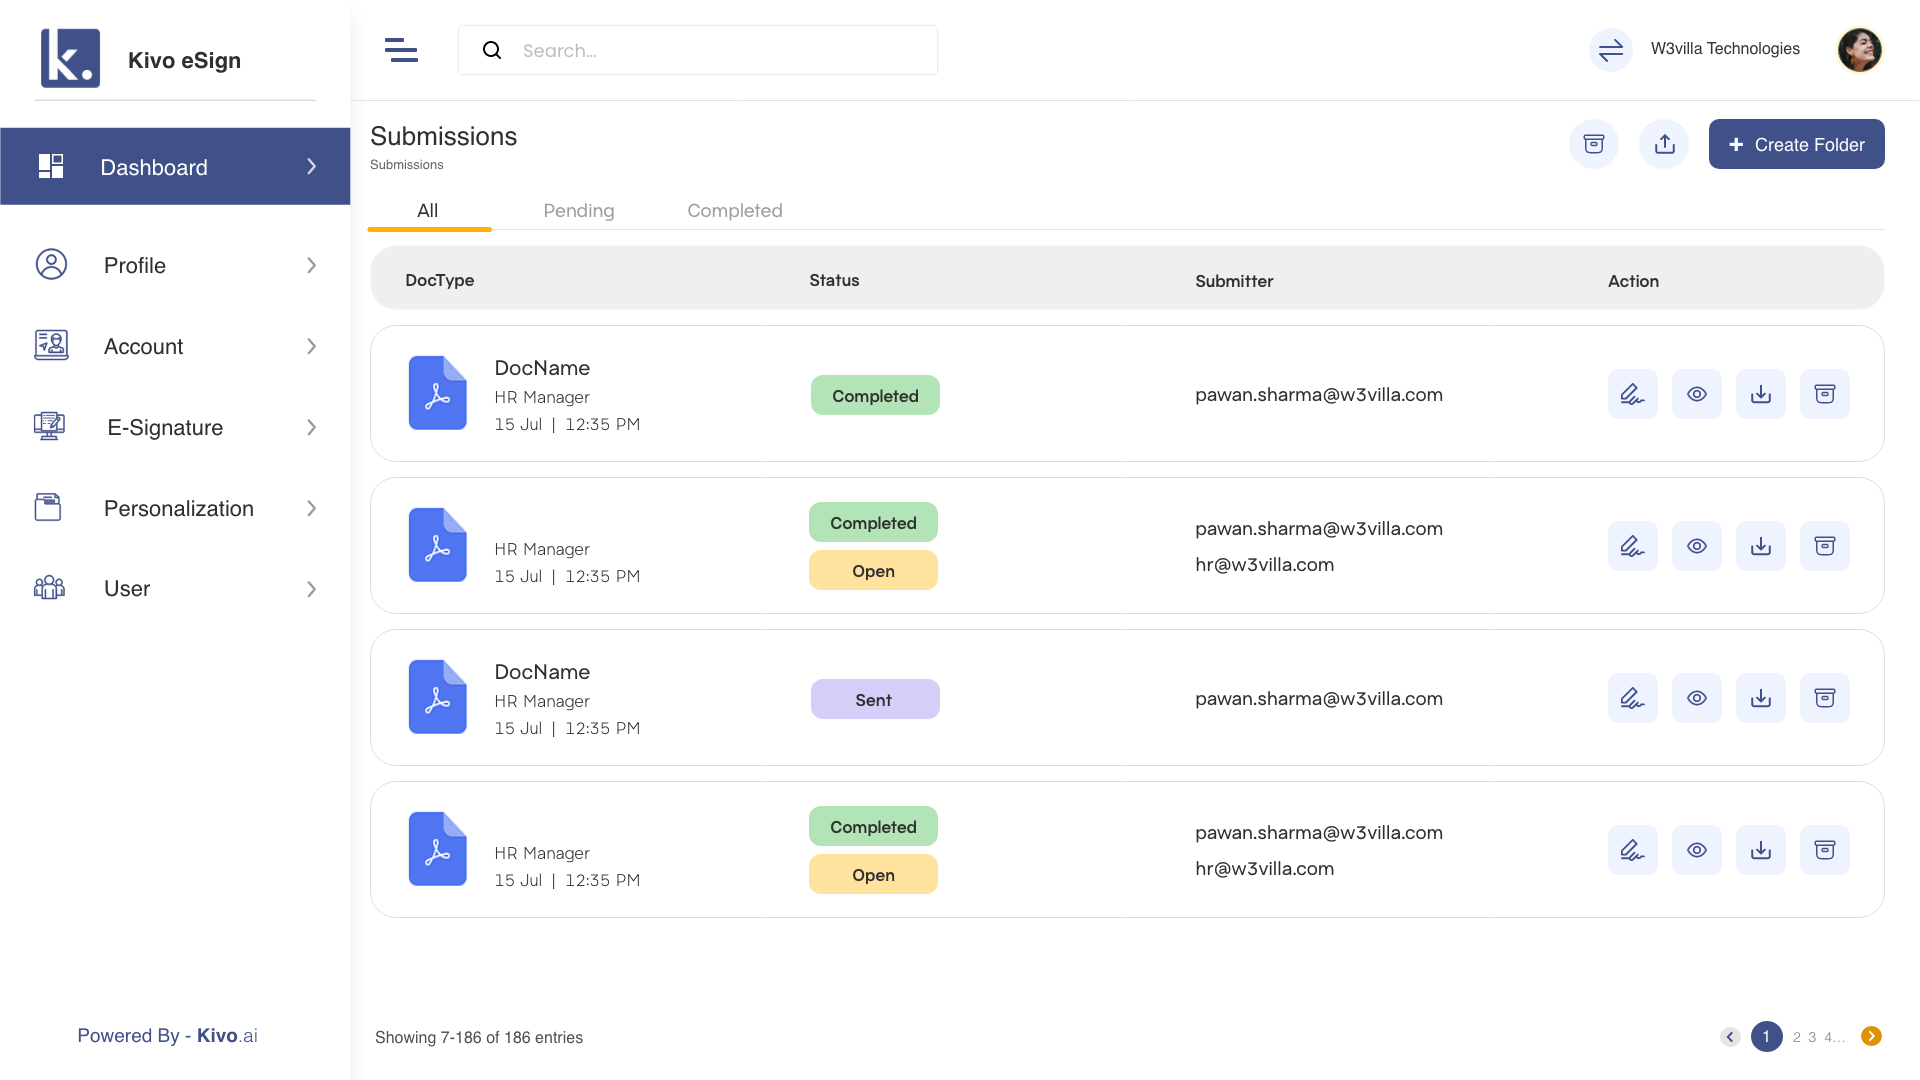Click the archive icon near Create Folder

pos(1594,144)
